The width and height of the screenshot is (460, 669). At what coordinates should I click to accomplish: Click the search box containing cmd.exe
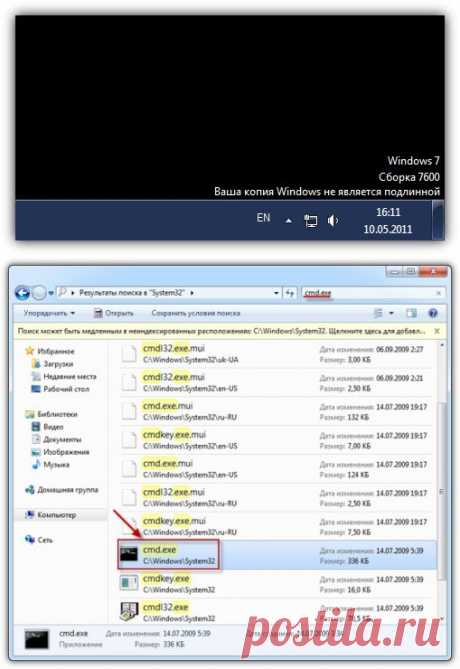pyautogui.click(x=373, y=293)
